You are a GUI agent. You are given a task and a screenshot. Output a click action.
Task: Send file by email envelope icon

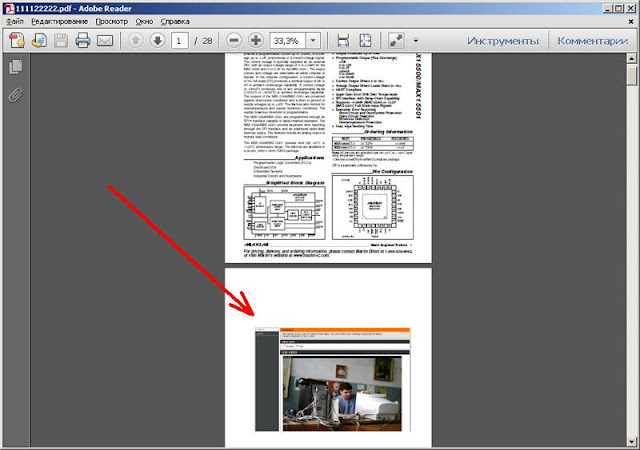click(105, 40)
